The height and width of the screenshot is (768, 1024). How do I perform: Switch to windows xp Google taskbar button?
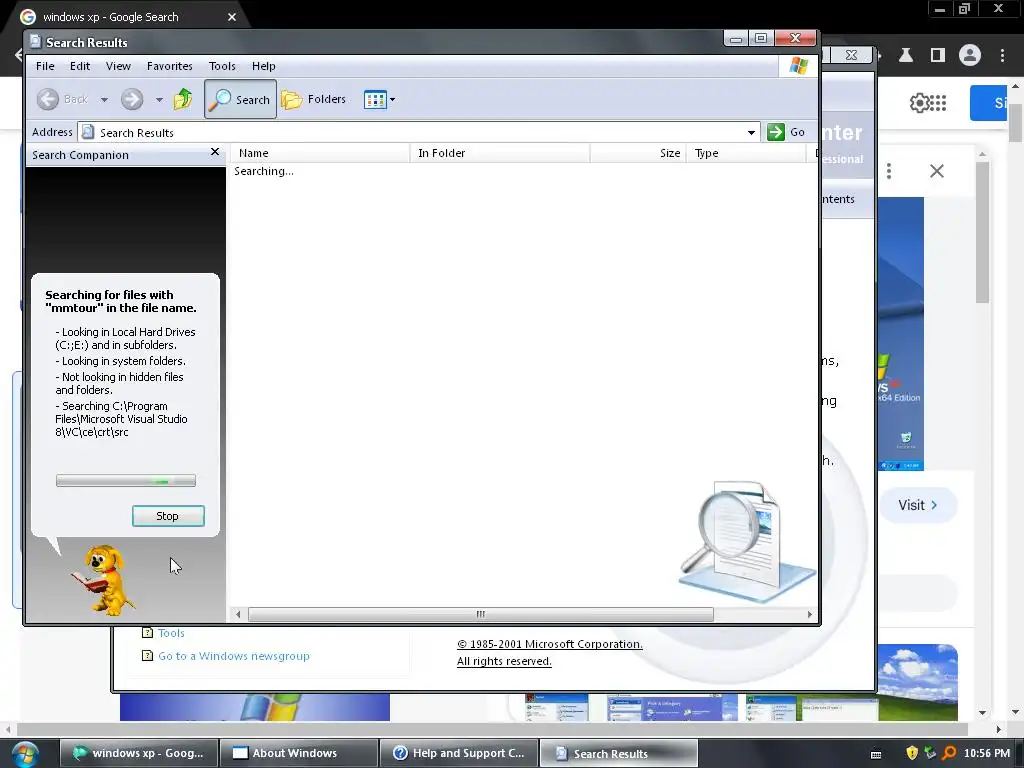[x=138, y=753]
